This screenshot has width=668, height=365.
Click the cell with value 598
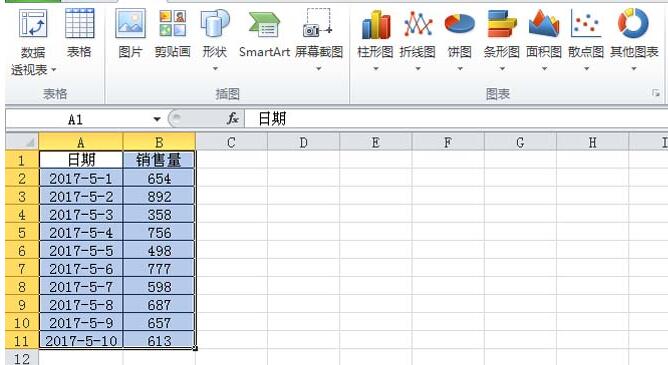coord(159,287)
